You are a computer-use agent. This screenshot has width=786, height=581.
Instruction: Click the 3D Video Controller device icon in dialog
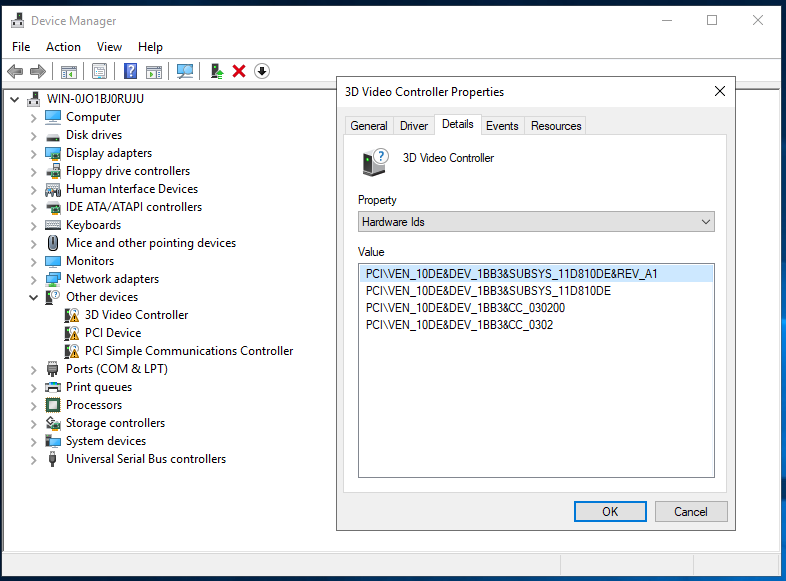(x=375, y=163)
